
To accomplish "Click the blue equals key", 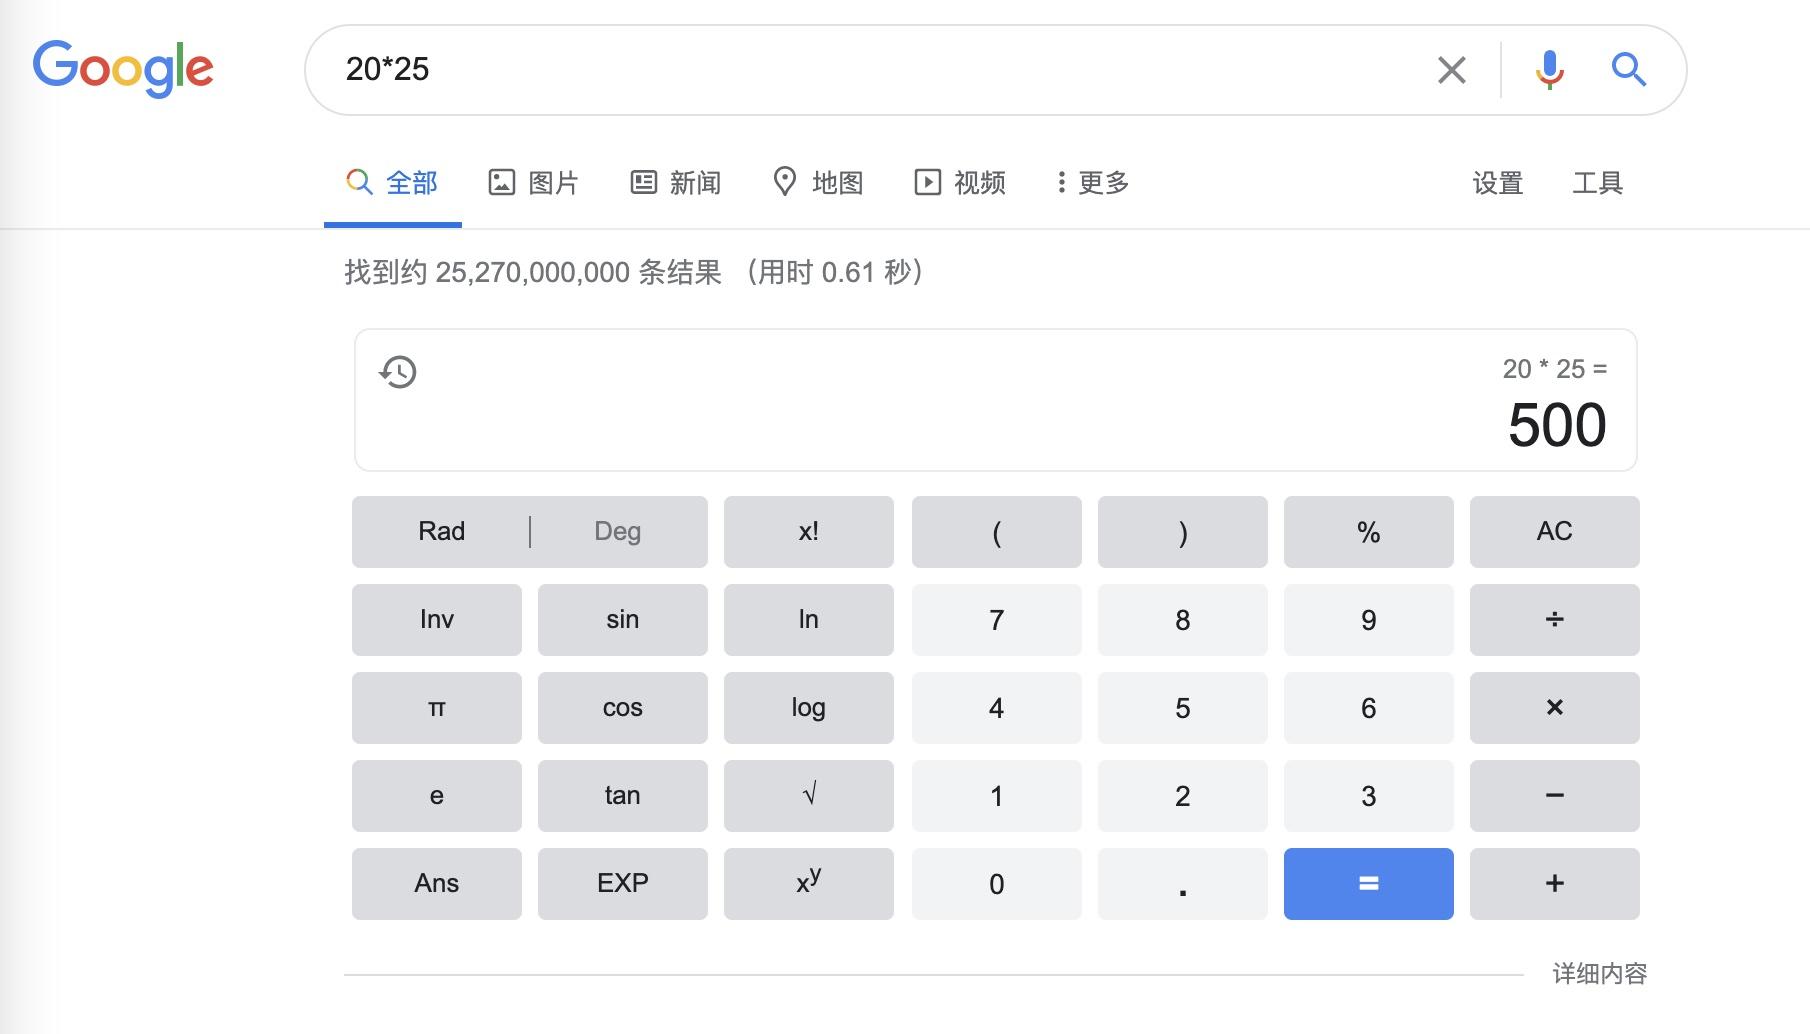I will click(1369, 884).
